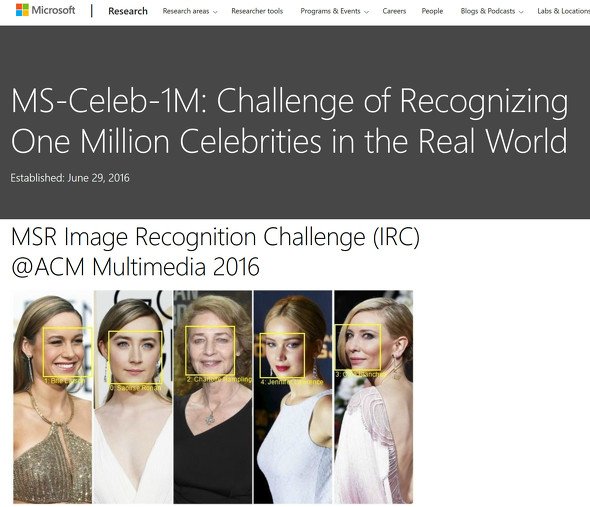Click the woman in black top photo
The width and height of the screenshot is (590, 507).
[213, 397]
